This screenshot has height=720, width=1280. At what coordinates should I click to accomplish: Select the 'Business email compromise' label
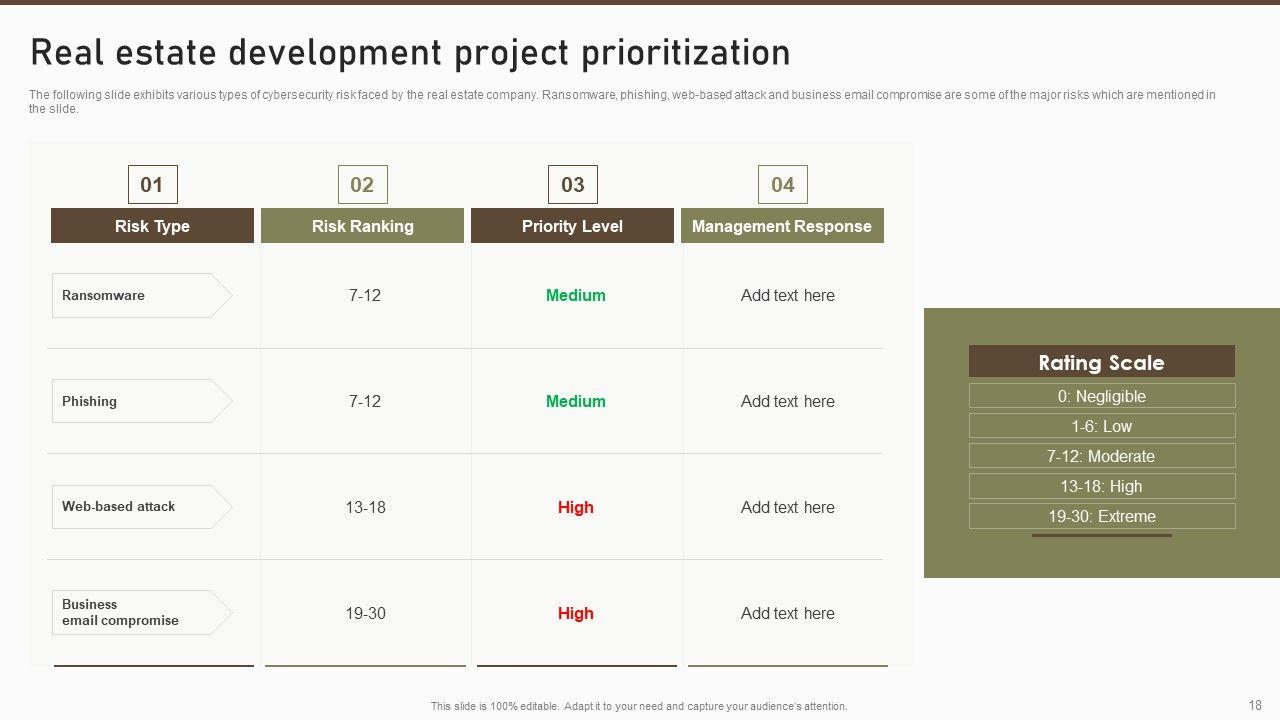142,612
